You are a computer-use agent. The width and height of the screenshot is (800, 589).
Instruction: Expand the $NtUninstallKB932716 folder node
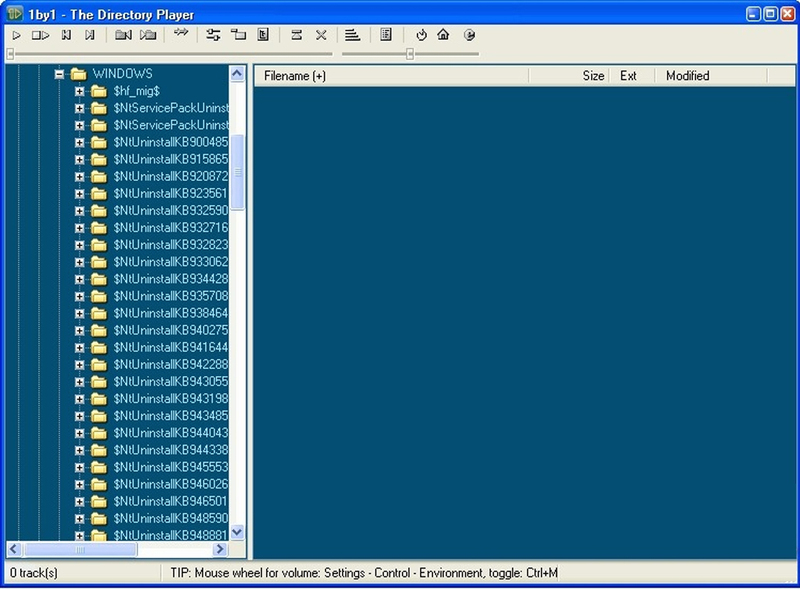tap(80, 228)
